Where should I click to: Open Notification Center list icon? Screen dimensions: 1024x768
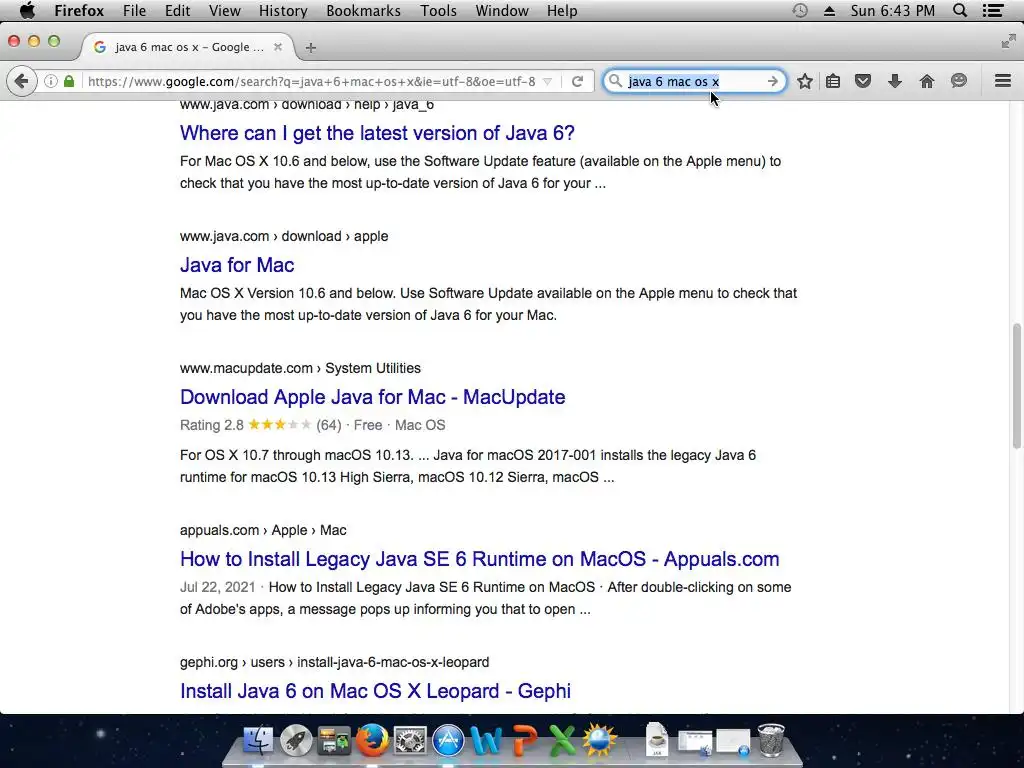point(993,10)
